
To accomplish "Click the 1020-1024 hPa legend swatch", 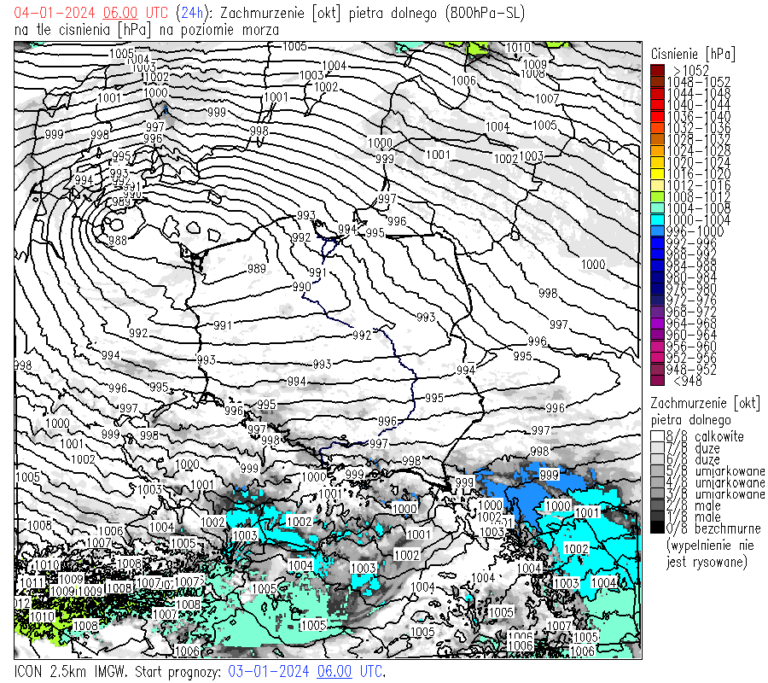I will click(656, 161).
